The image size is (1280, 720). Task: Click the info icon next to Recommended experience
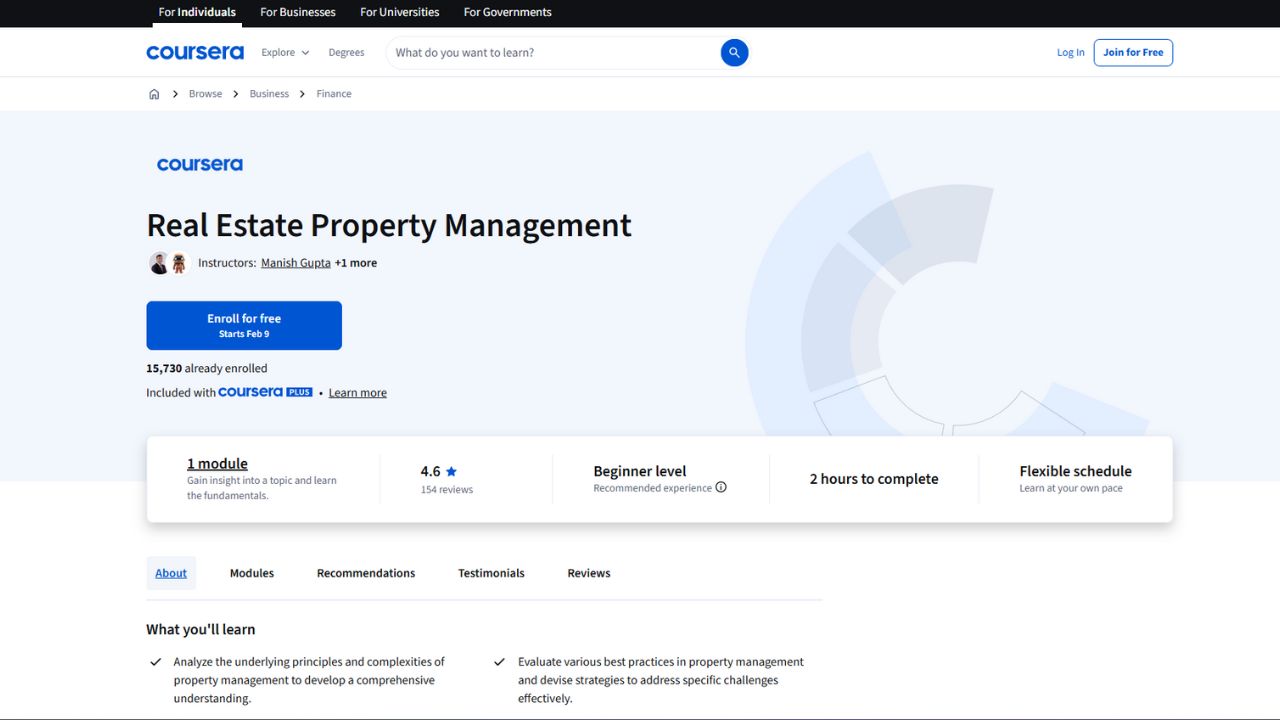coord(721,487)
